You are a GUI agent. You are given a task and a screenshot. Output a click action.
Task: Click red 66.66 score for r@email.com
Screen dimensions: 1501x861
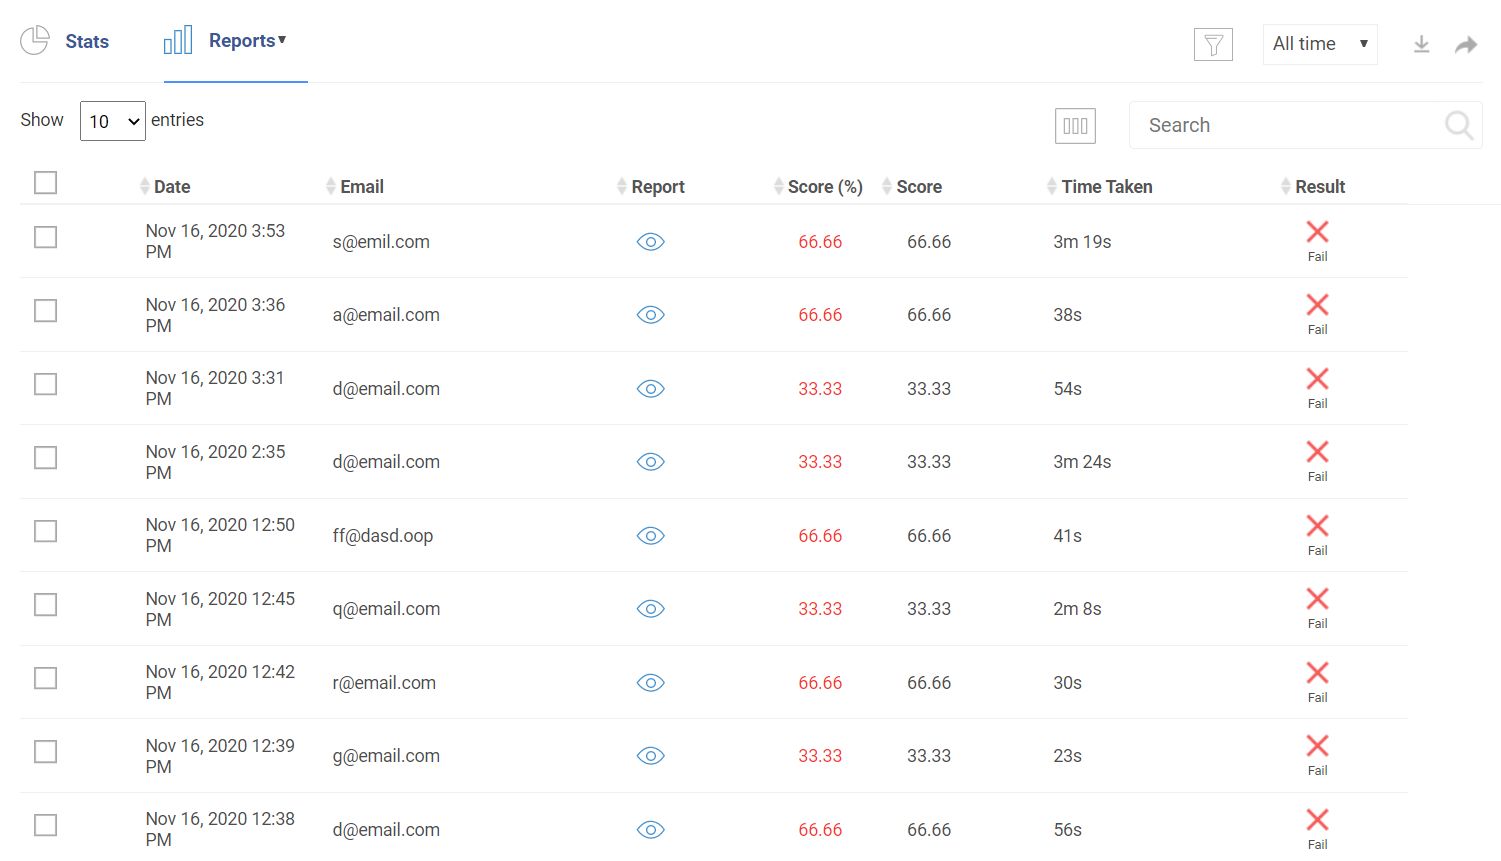coord(820,683)
